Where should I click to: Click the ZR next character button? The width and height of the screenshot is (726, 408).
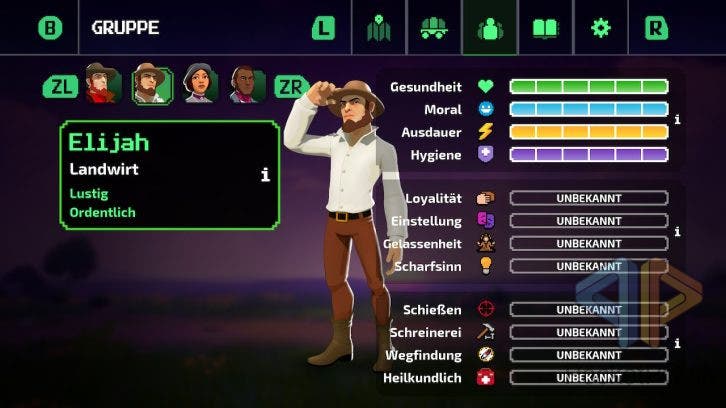coord(292,87)
